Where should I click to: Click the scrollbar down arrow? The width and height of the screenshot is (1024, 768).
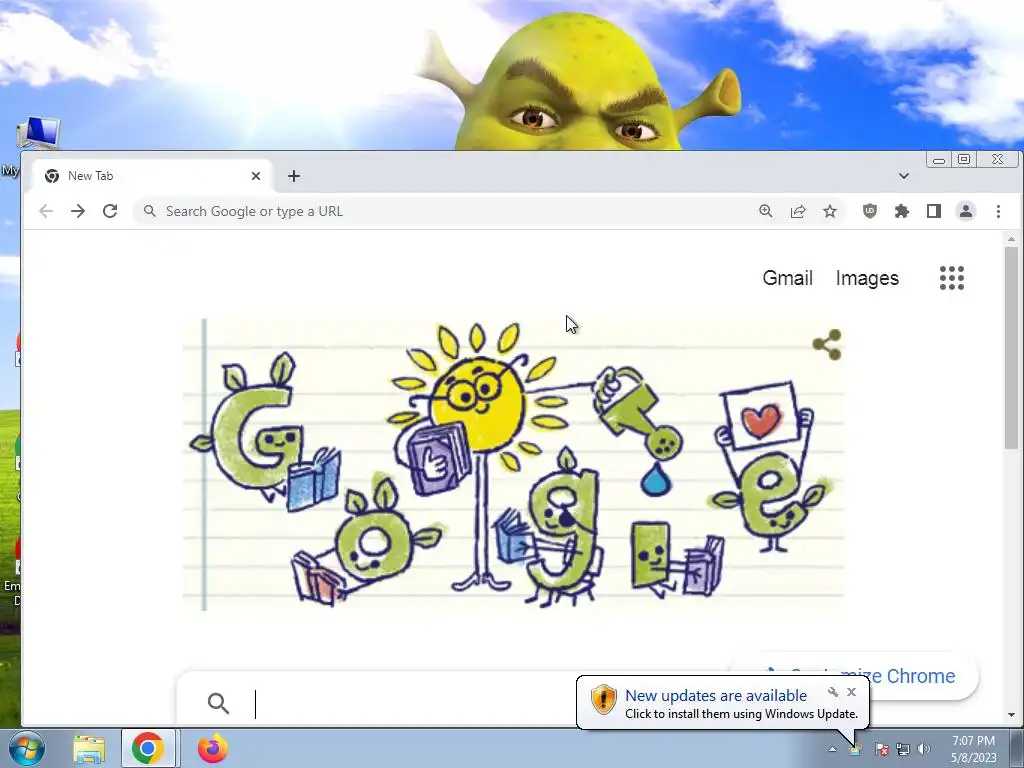(1011, 715)
